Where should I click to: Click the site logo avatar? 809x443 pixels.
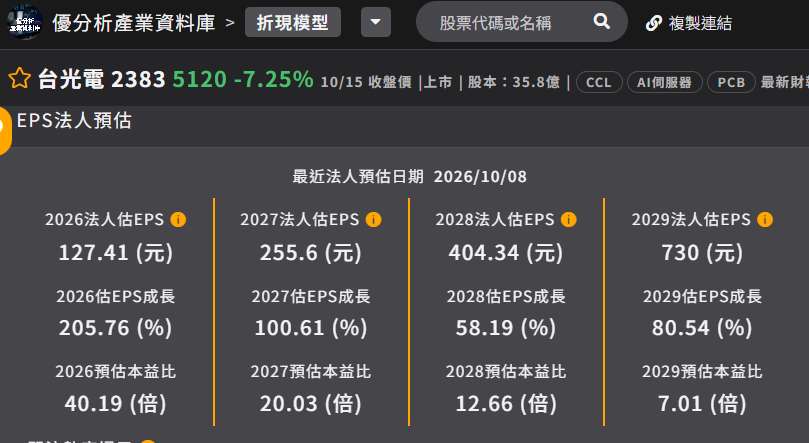point(24,23)
